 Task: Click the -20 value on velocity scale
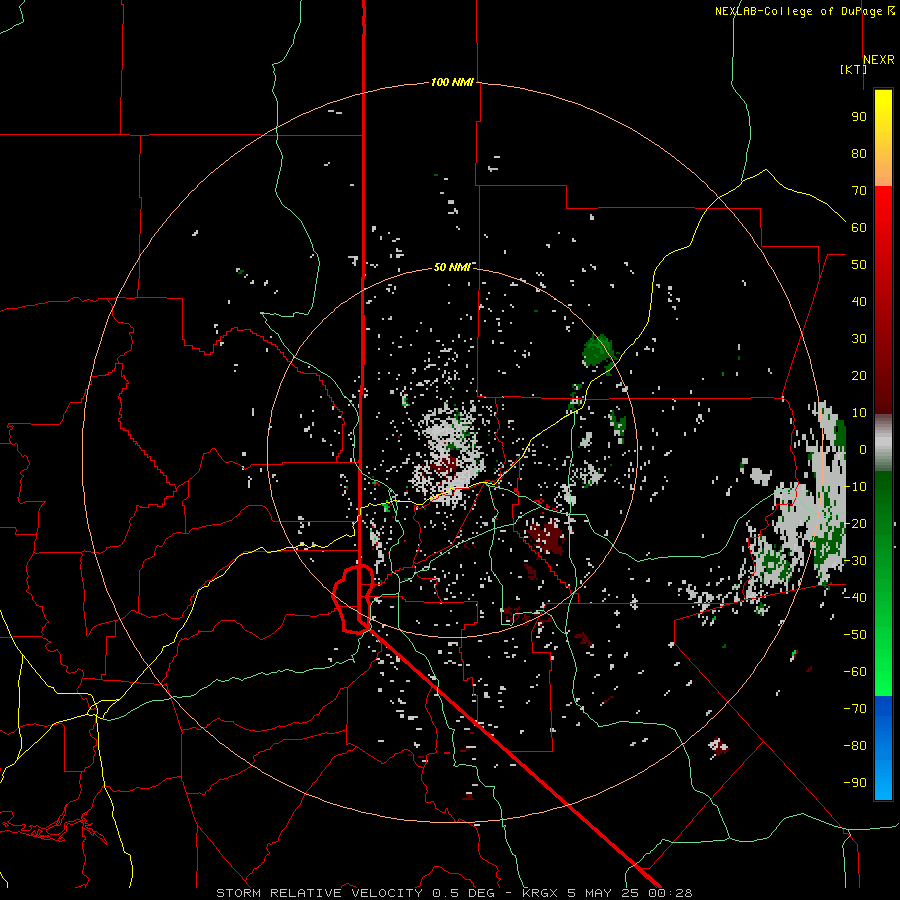click(855, 524)
